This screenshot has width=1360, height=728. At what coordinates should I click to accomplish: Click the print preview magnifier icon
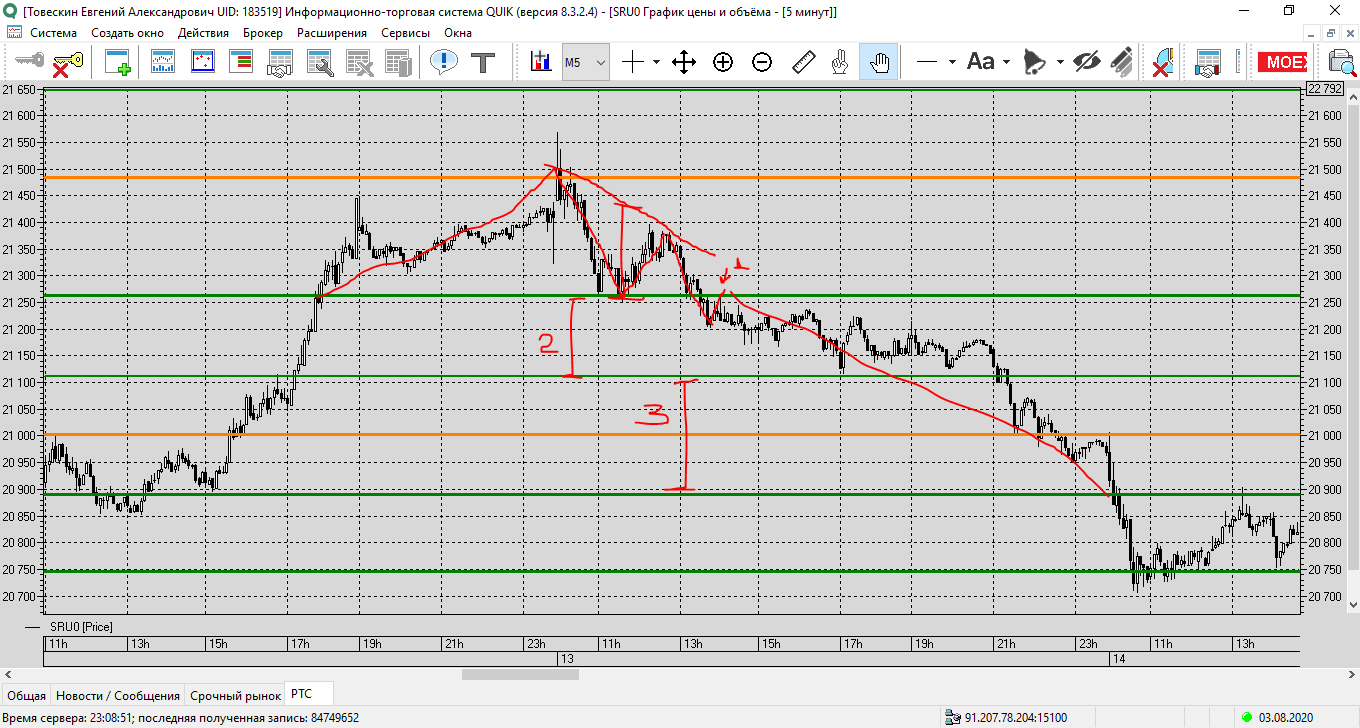(1340, 62)
